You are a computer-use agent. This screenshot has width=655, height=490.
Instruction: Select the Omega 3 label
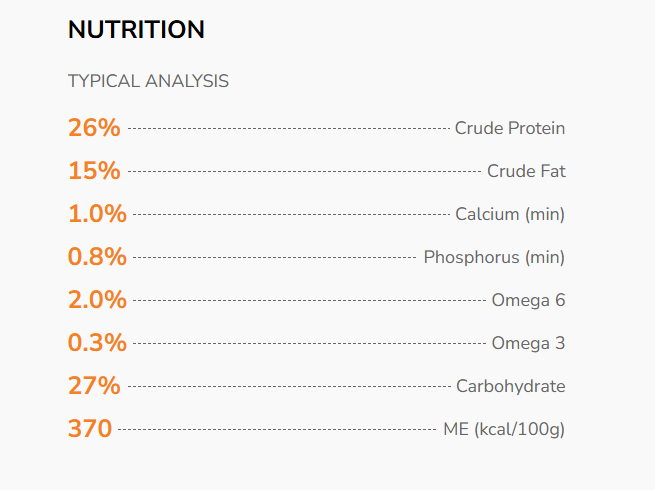(x=528, y=343)
